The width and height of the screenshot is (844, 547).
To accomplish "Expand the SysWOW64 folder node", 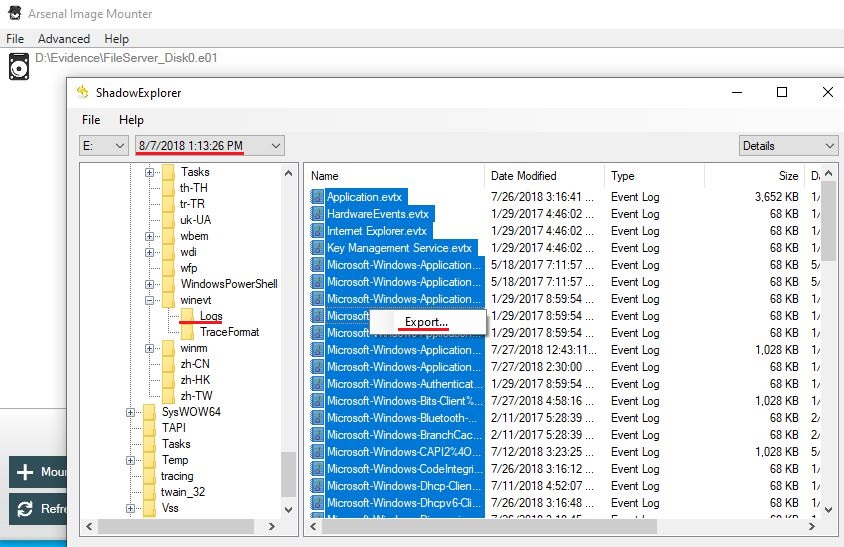I will tap(130, 412).
